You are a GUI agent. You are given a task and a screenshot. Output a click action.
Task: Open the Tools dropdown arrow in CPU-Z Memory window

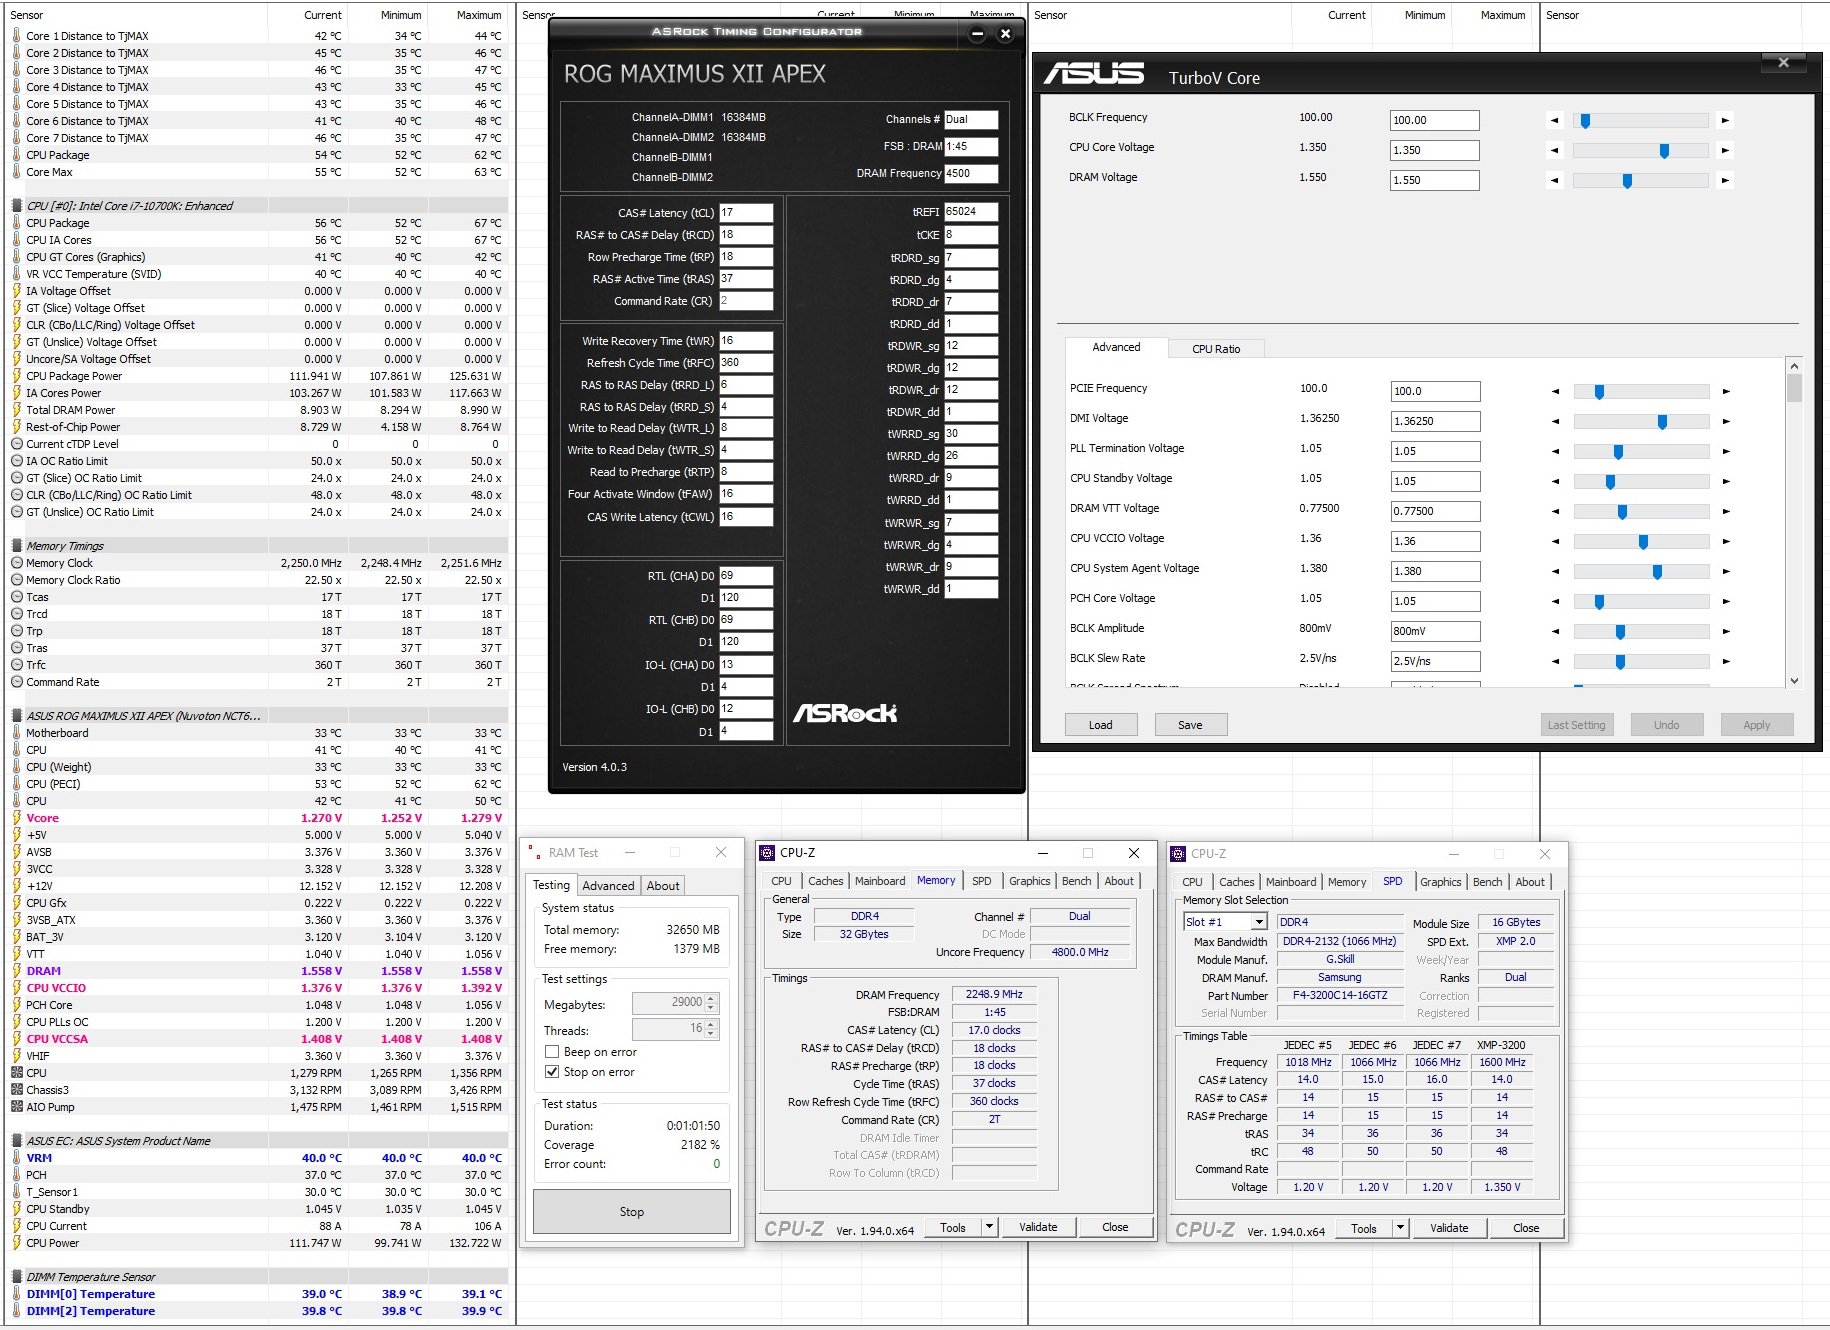pos(989,1227)
